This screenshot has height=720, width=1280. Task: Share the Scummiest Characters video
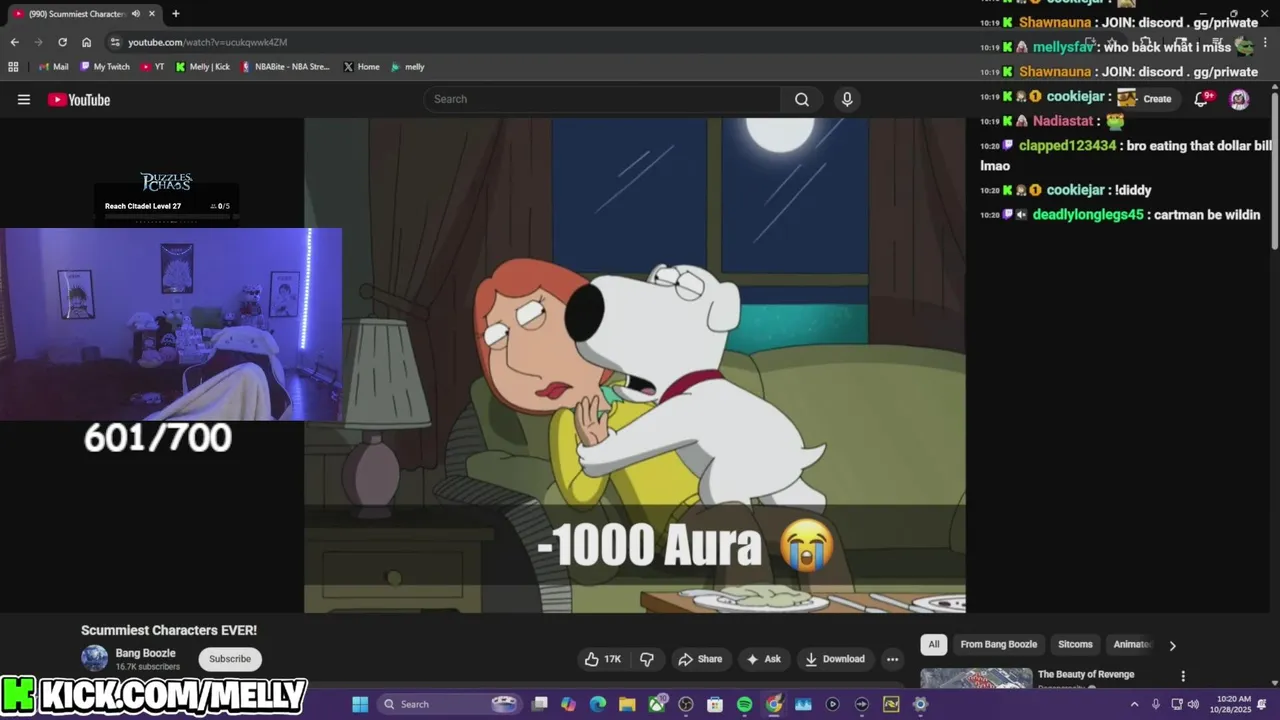[700, 659]
